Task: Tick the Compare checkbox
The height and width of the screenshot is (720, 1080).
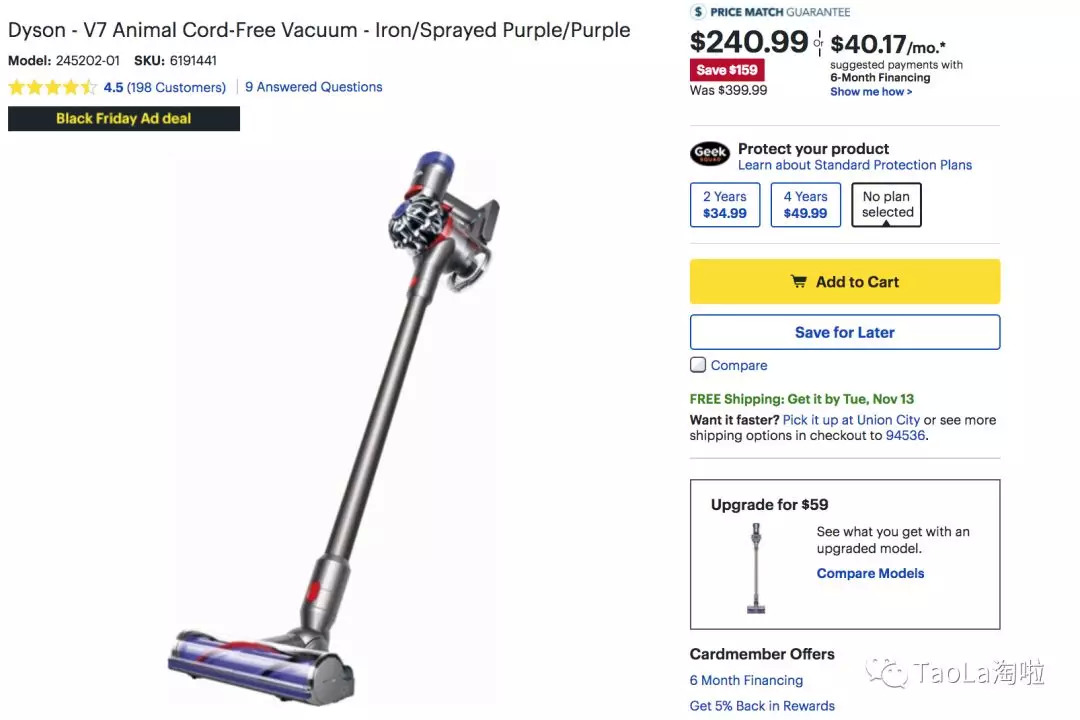Action: [698, 364]
